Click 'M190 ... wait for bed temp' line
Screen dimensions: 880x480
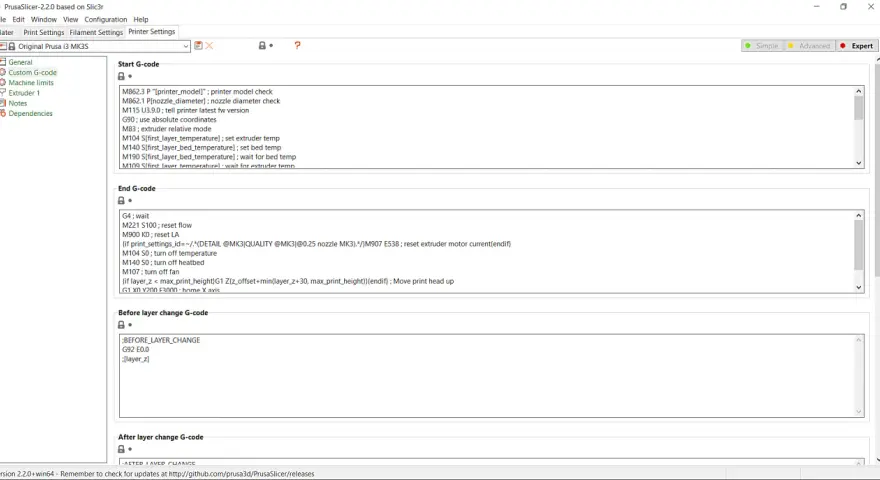(209, 157)
